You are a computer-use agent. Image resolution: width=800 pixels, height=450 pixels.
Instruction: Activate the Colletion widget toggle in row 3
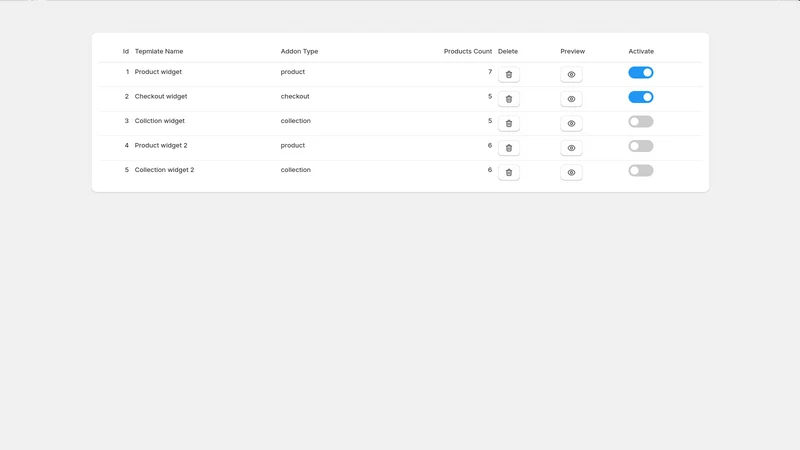[x=641, y=121]
